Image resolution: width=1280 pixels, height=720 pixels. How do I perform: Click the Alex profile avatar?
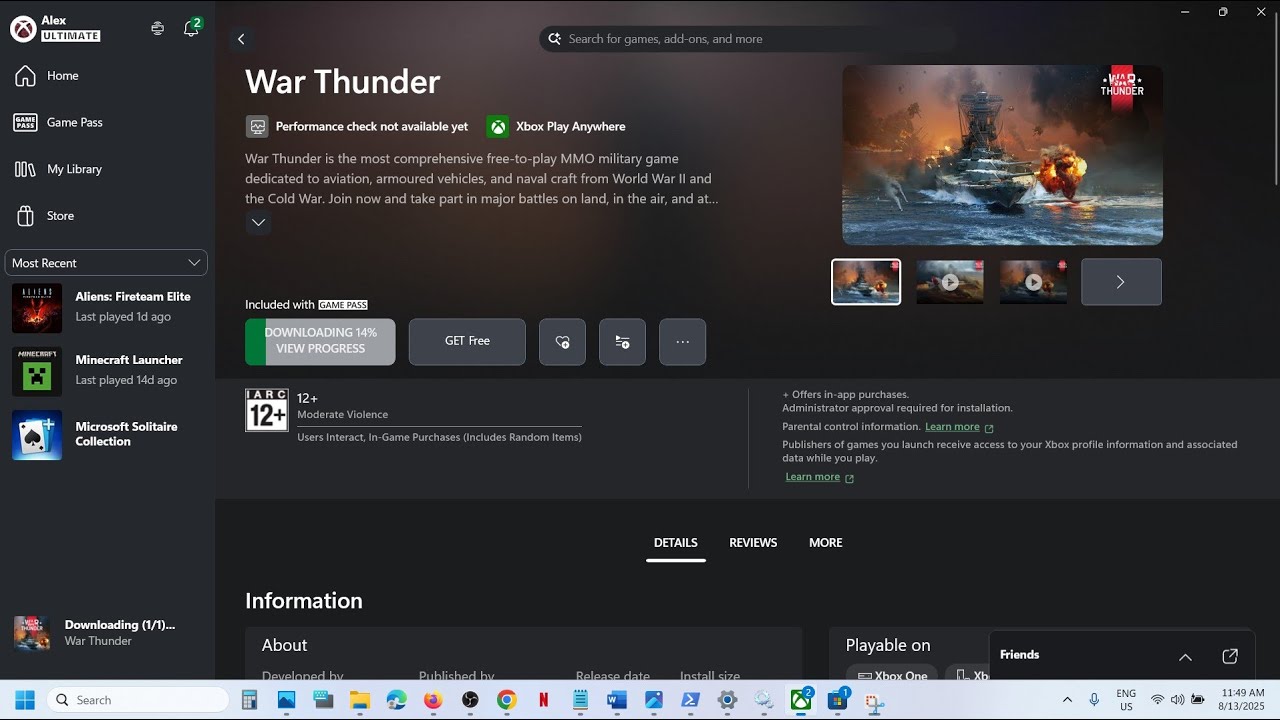point(23,29)
